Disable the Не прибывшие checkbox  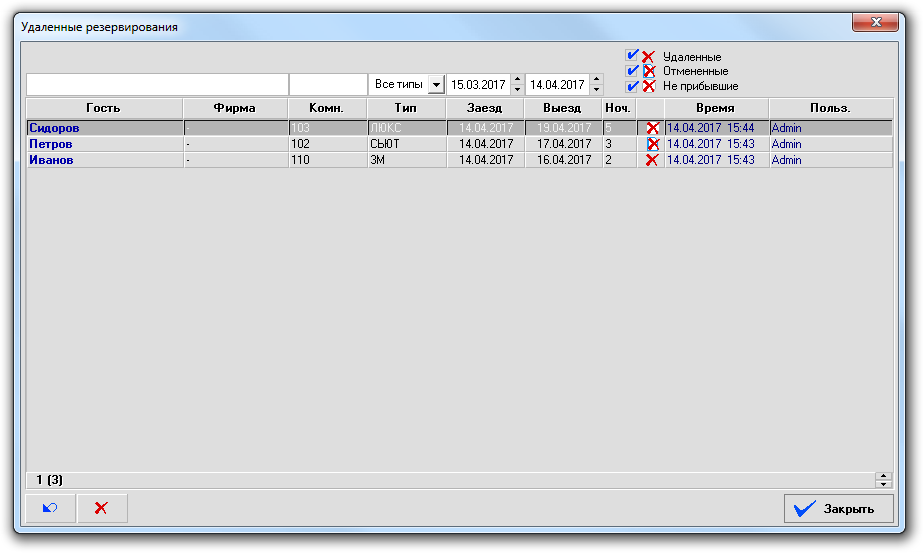coord(632,86)
